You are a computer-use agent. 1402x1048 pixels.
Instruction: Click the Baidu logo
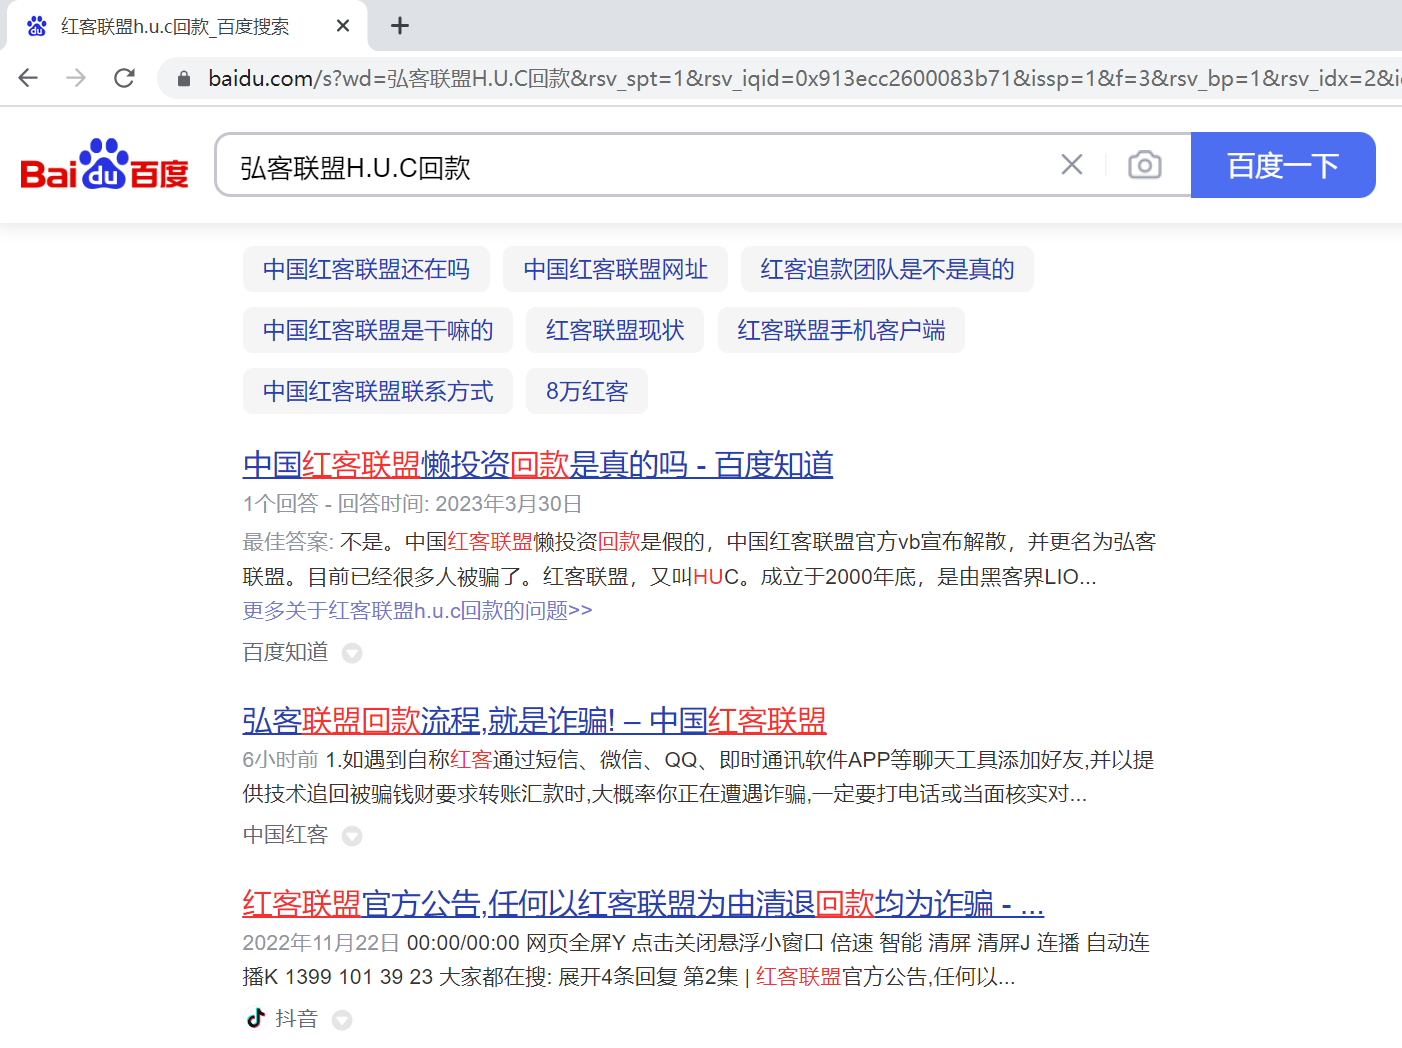click(x=104, y=165)
